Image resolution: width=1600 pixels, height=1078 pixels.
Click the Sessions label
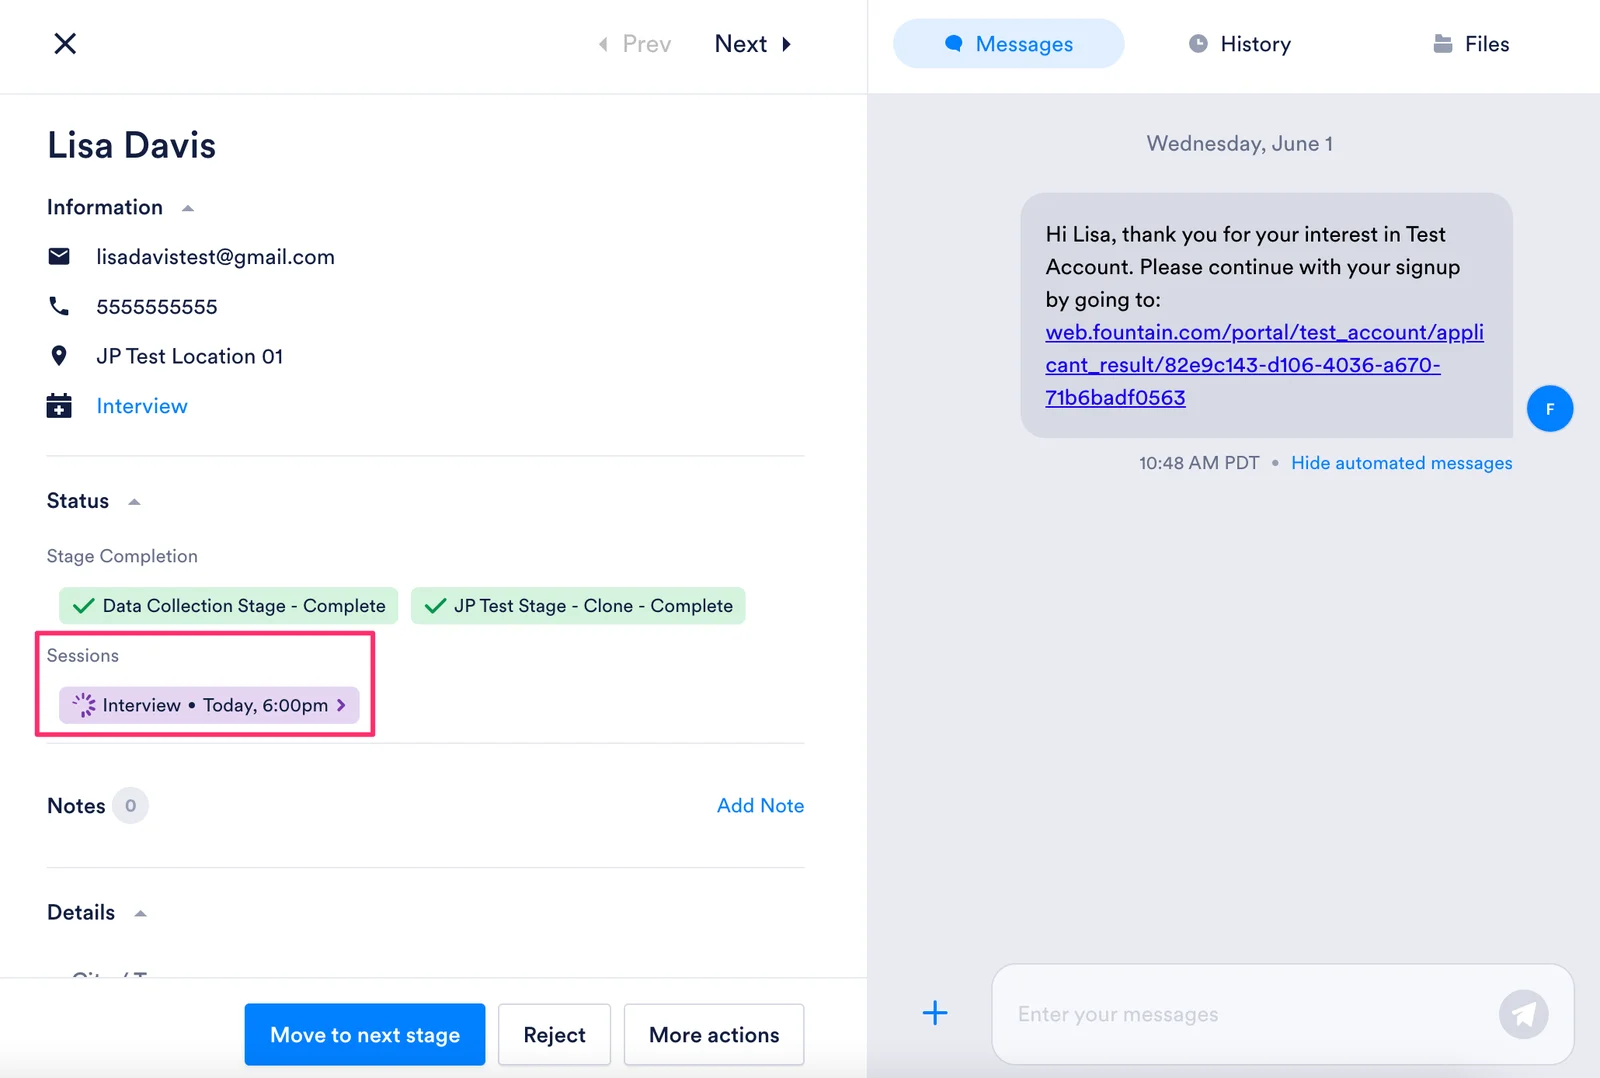click(x=83, y=656)
